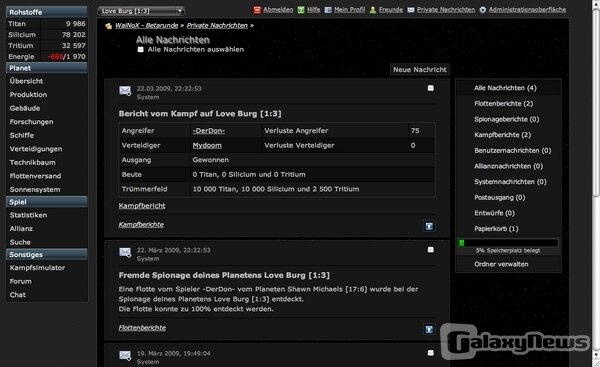600x367 pixels.
Task: Select checkbox of 19. März 2009 message
Action: tap(430, 353)
